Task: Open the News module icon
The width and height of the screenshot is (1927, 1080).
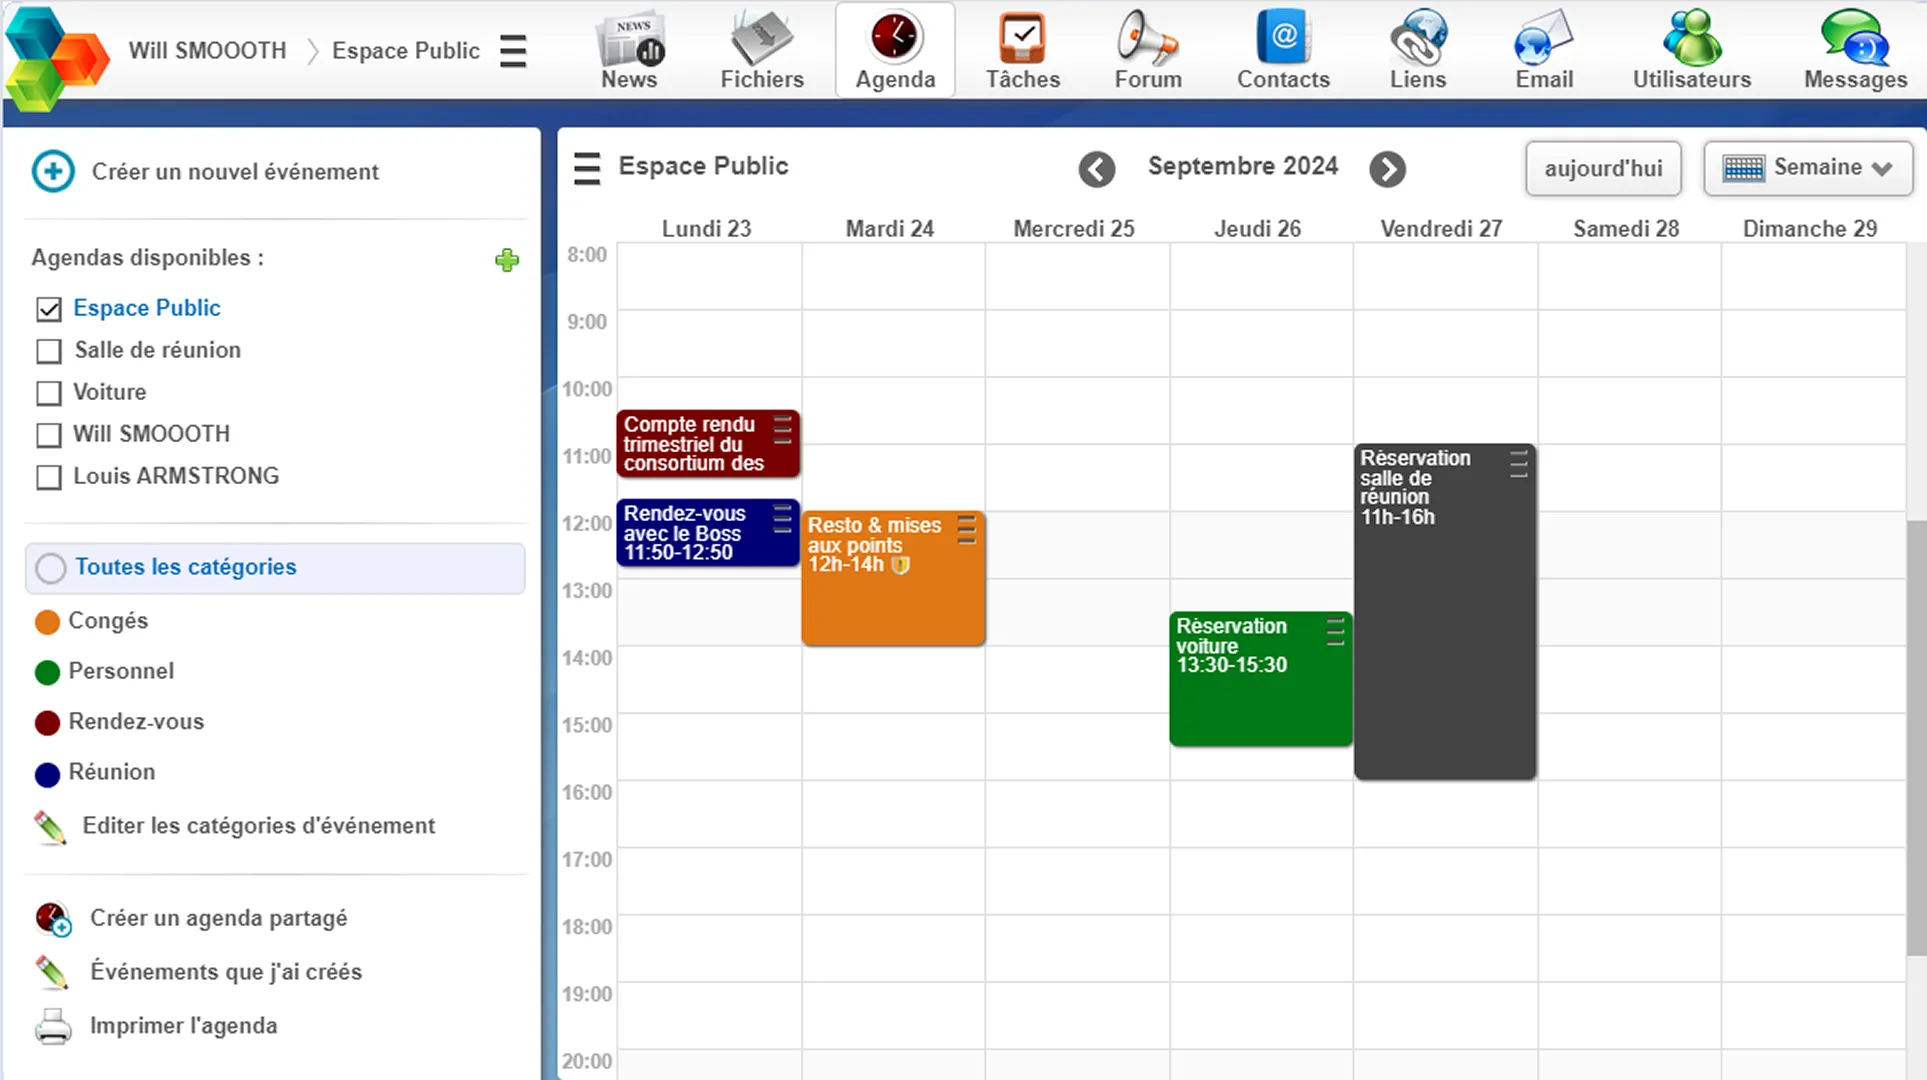Action: [629, 38]
